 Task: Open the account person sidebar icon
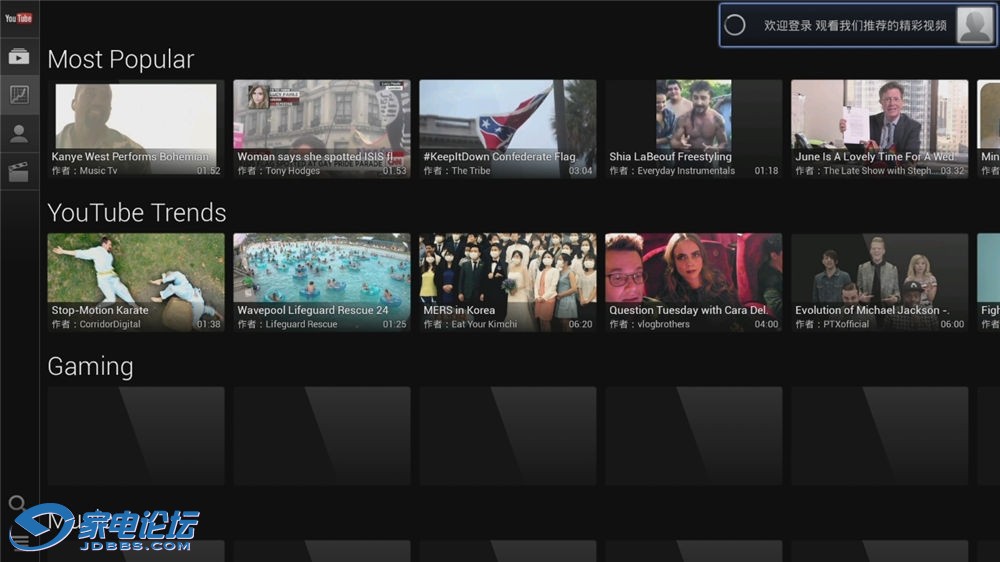click(x=18, y=133)
